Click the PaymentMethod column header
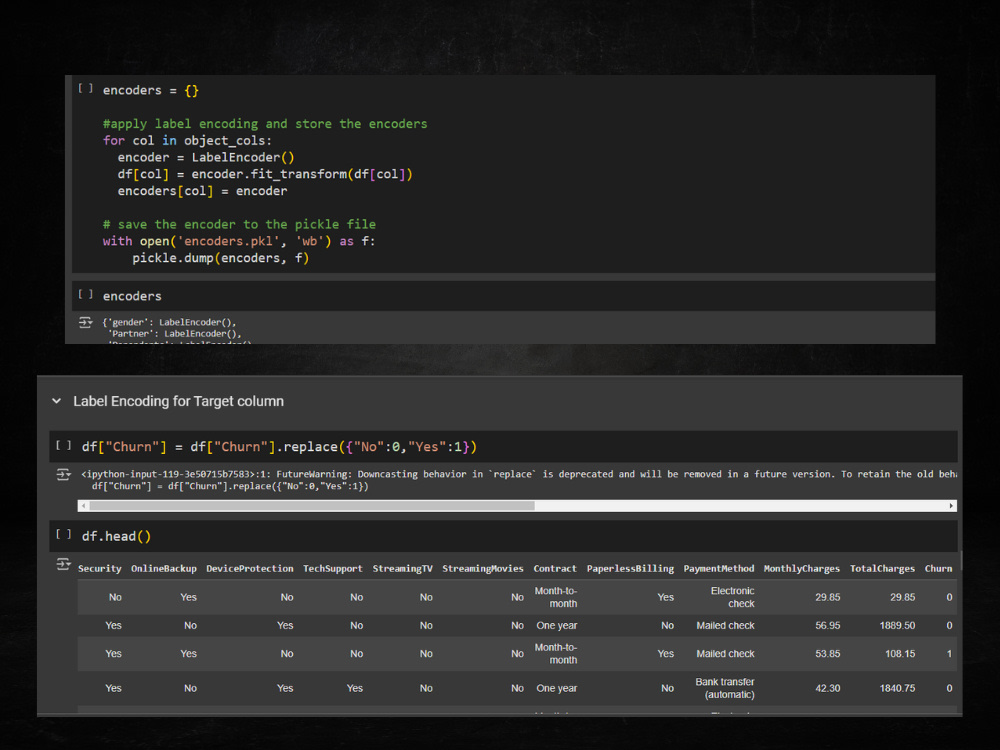This screenshot has height=750, width=1000. coord(719,569)
